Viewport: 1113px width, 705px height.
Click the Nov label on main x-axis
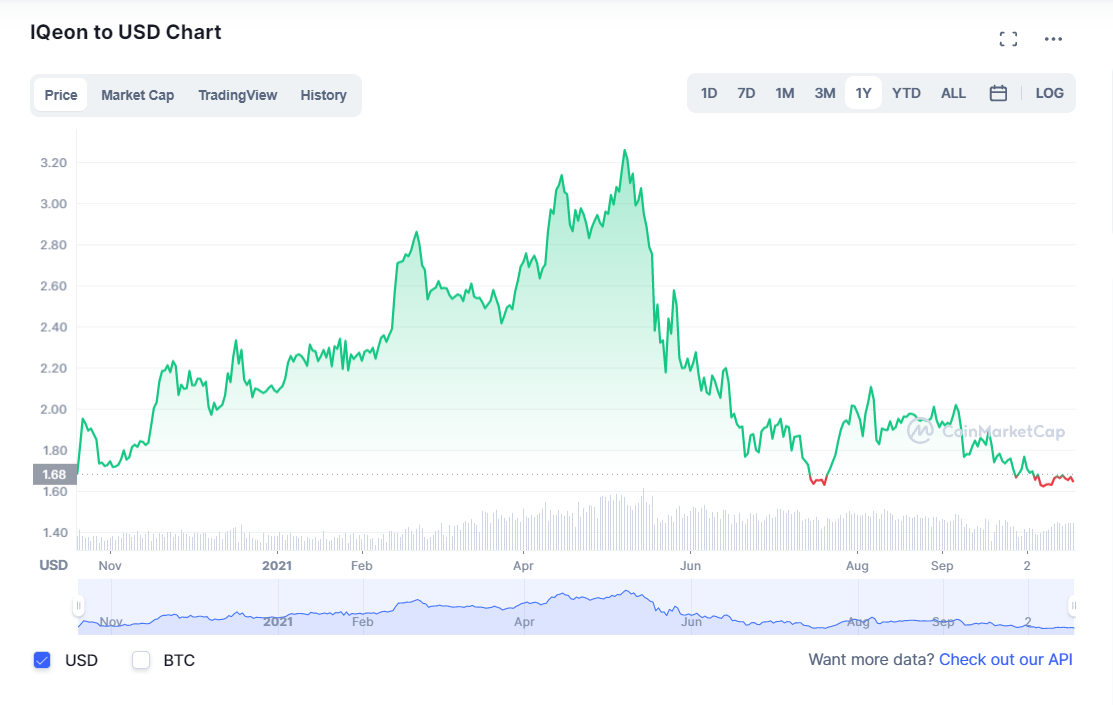point(110,566)
